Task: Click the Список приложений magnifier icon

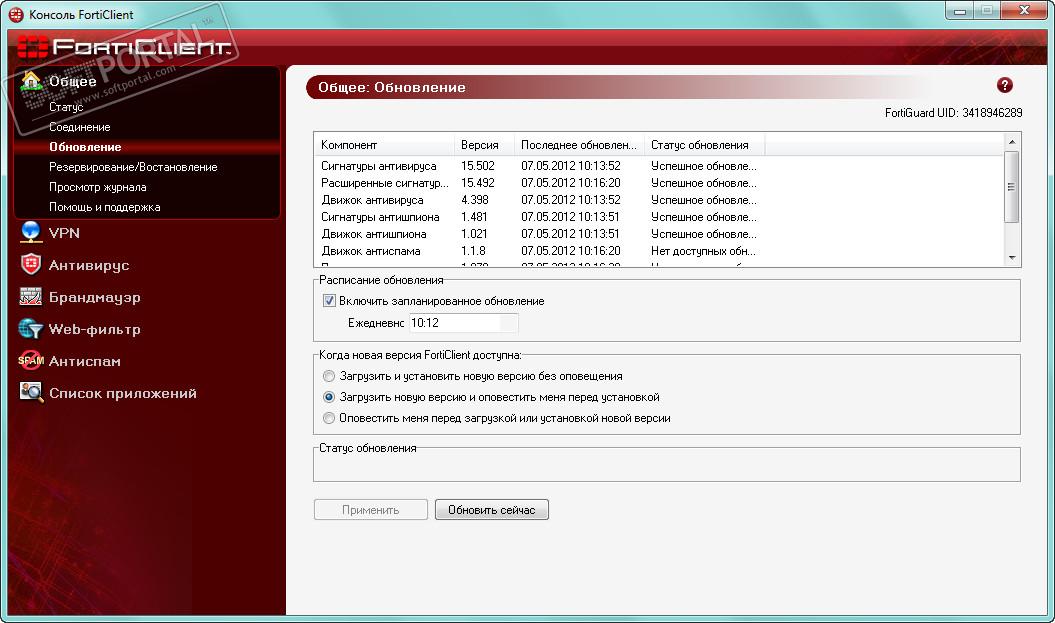Action: point(31,392)
